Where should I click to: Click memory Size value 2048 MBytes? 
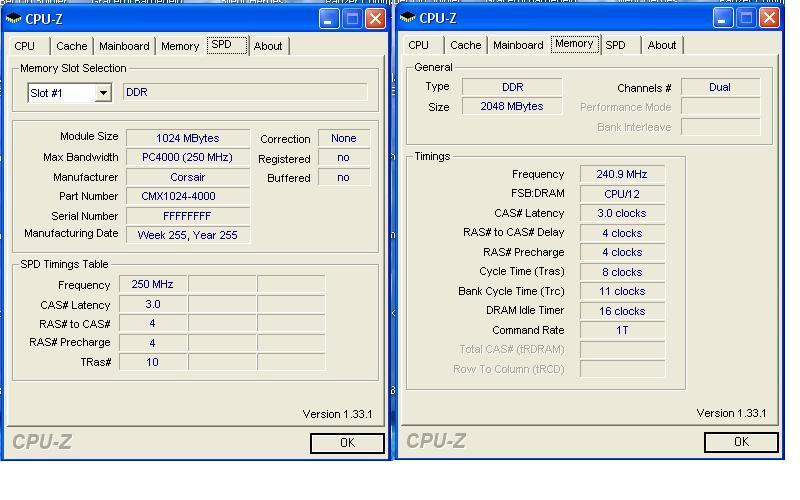point(512,106)
